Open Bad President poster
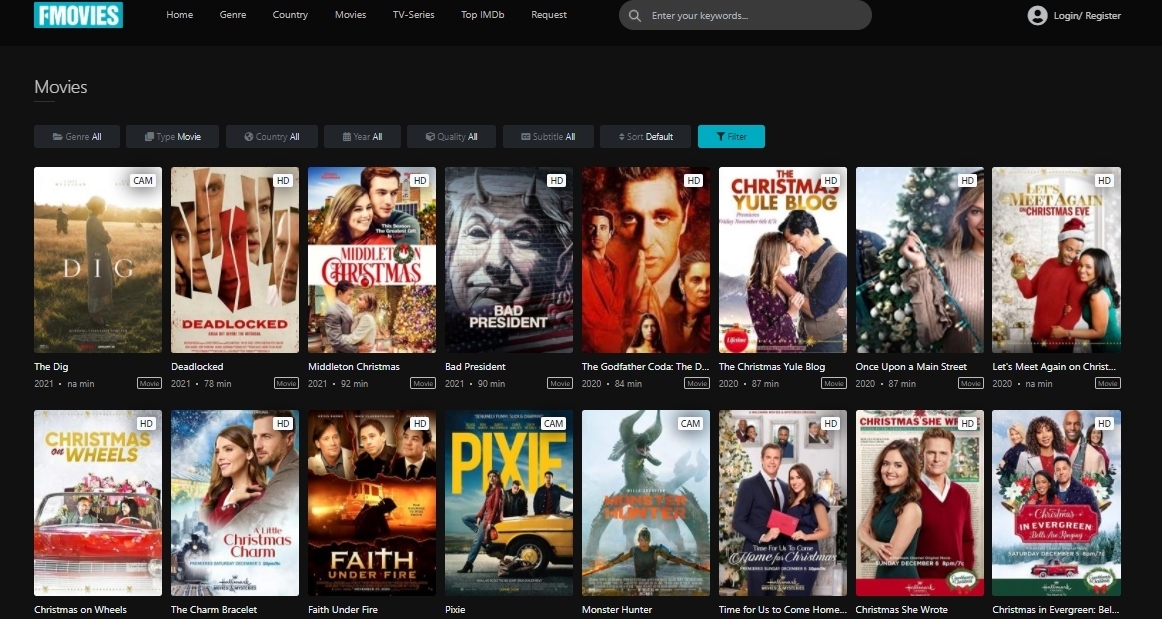The image size is (1162, 619). click(508, 259)
